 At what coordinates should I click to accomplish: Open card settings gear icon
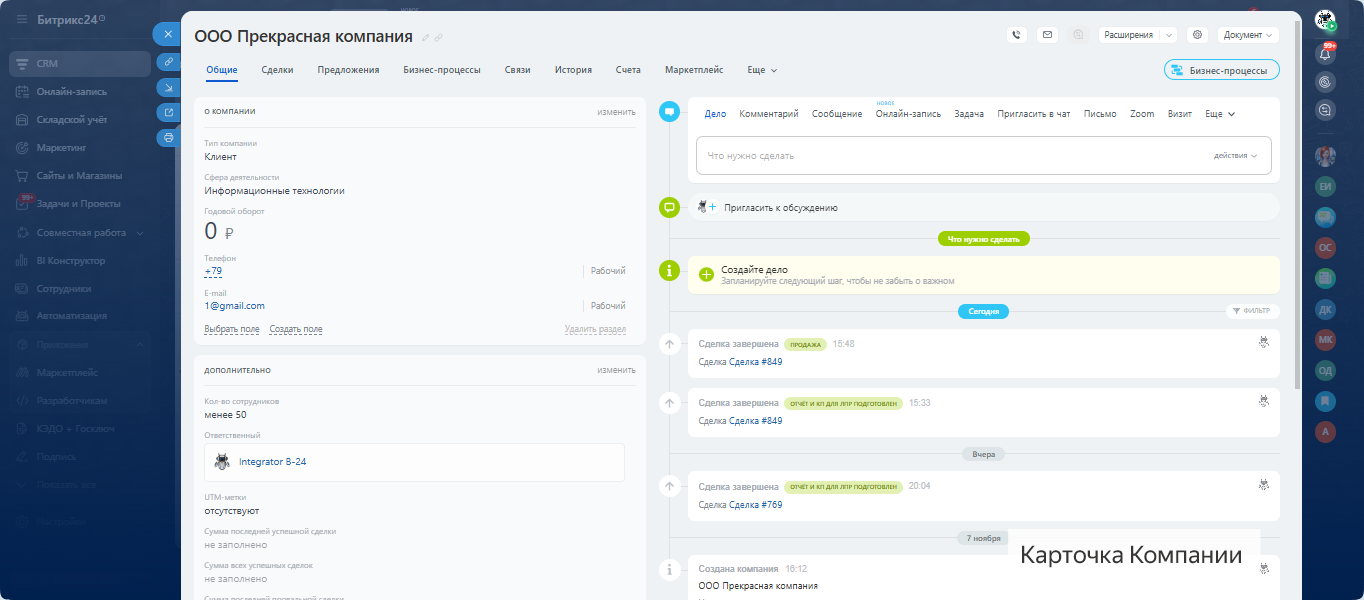(1197, 35)
